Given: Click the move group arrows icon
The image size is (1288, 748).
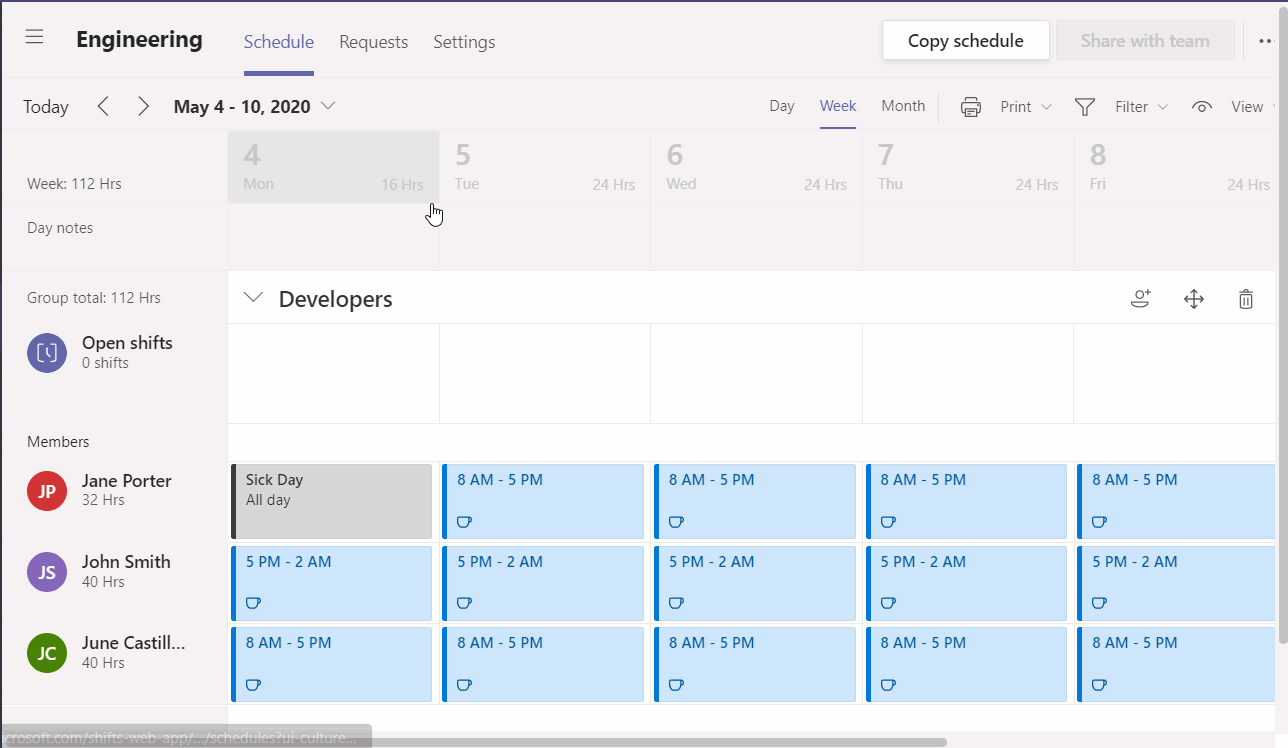Looking at the screenshot, I should (x=1194, y=298).
